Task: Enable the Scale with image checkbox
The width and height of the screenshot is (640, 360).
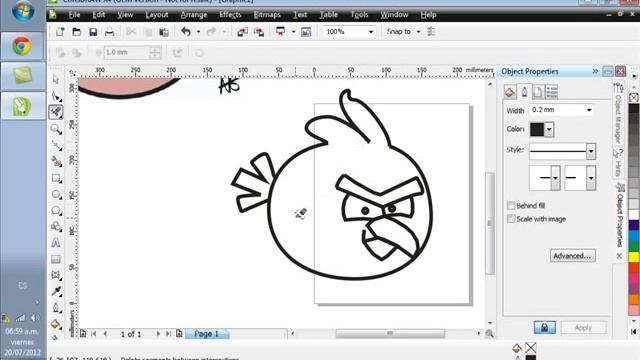Action: (x=511, y=219)
